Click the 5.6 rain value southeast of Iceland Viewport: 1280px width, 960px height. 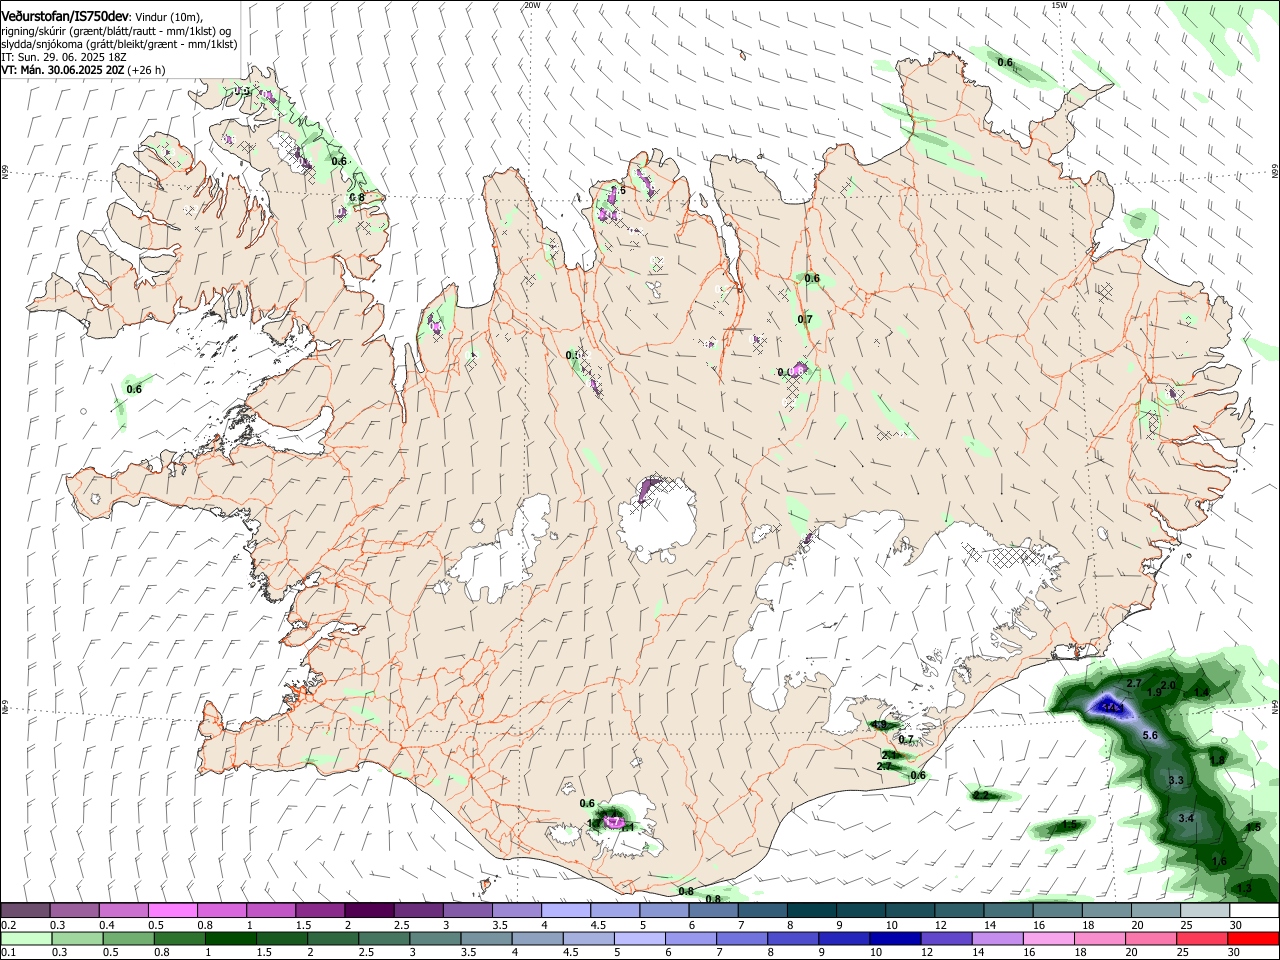coord(1149,735)
